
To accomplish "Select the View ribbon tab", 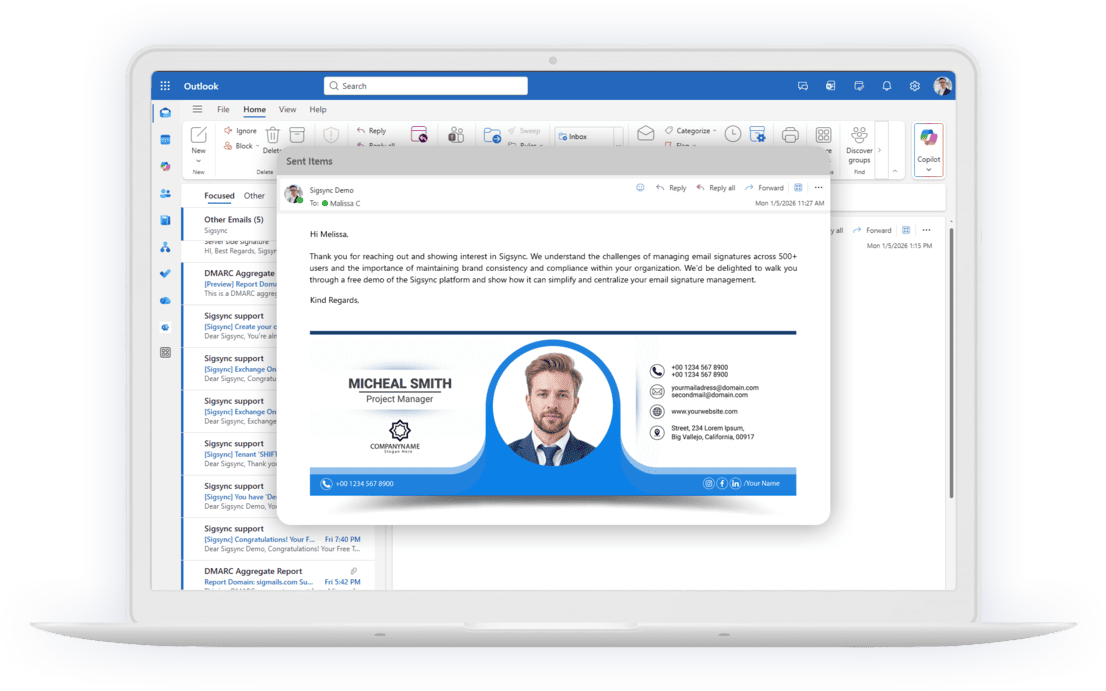I will 287,109.
